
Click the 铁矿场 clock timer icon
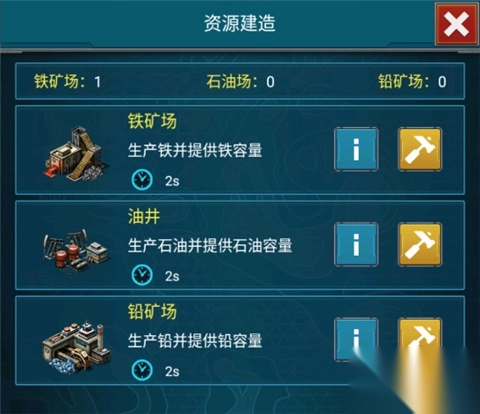click(142, 180)
